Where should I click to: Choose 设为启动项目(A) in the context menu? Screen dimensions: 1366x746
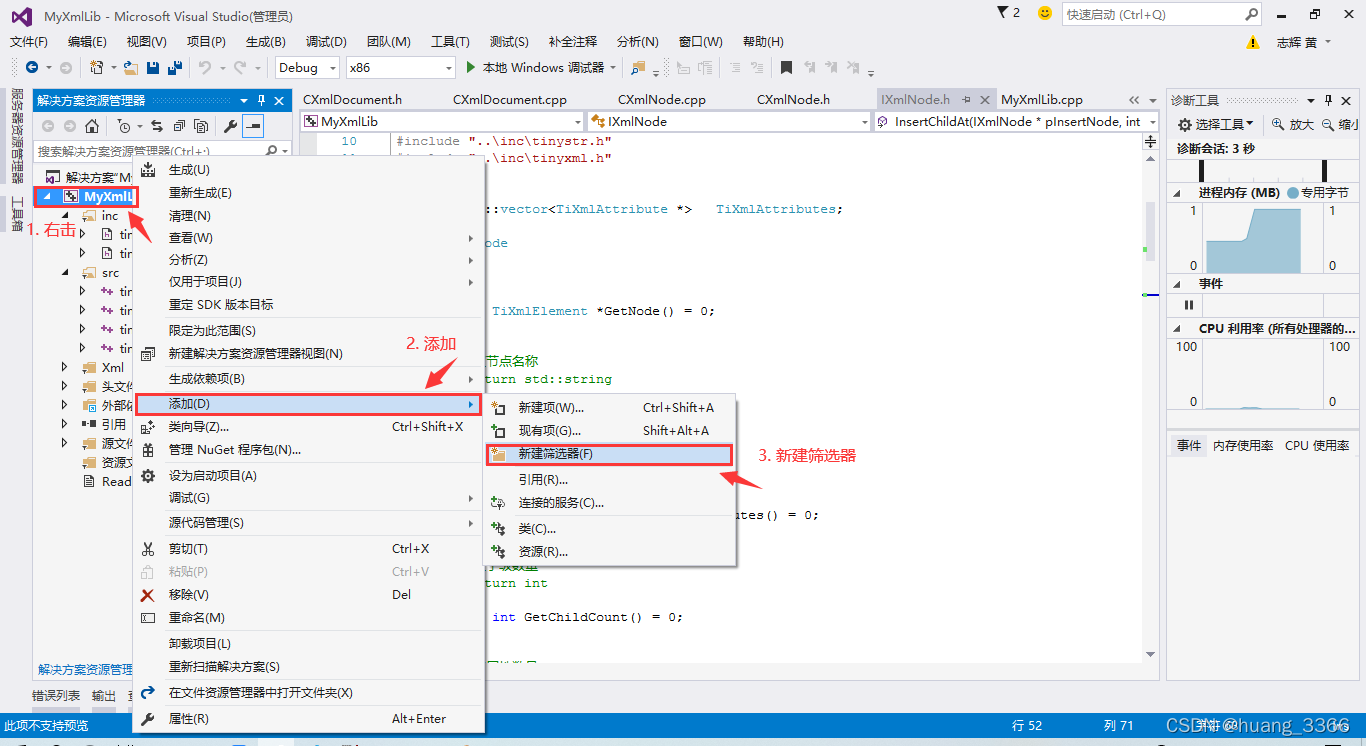click(308, 475)
